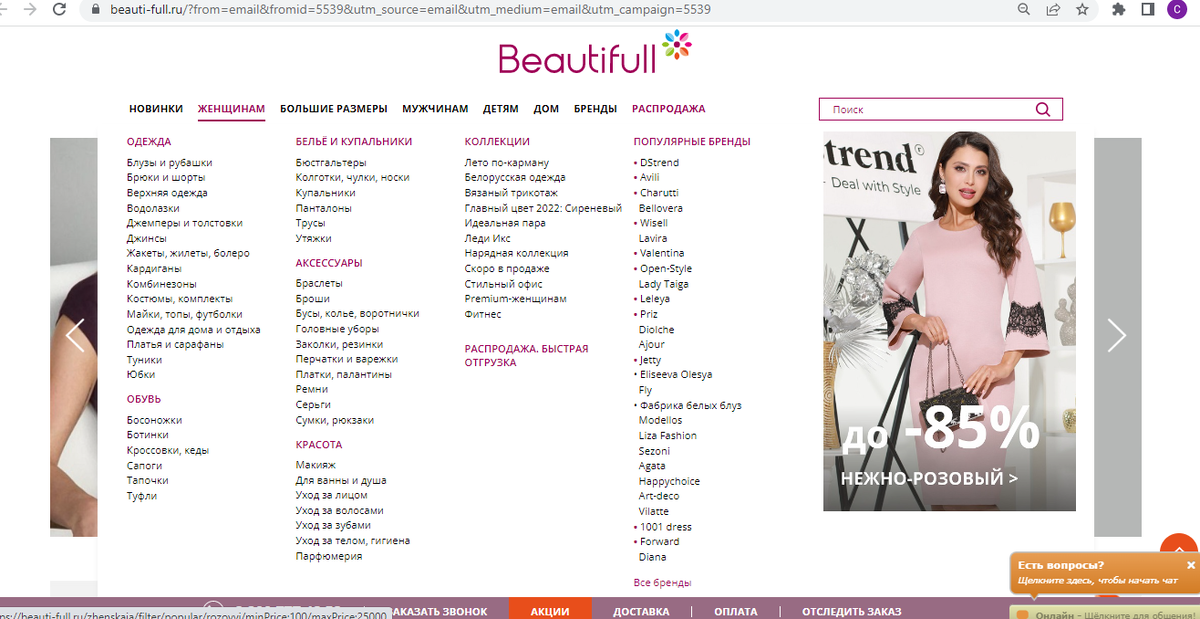Go to next banner slide arrow
The width and height of the screenshot is (1200, 619).
(1117, 336)
